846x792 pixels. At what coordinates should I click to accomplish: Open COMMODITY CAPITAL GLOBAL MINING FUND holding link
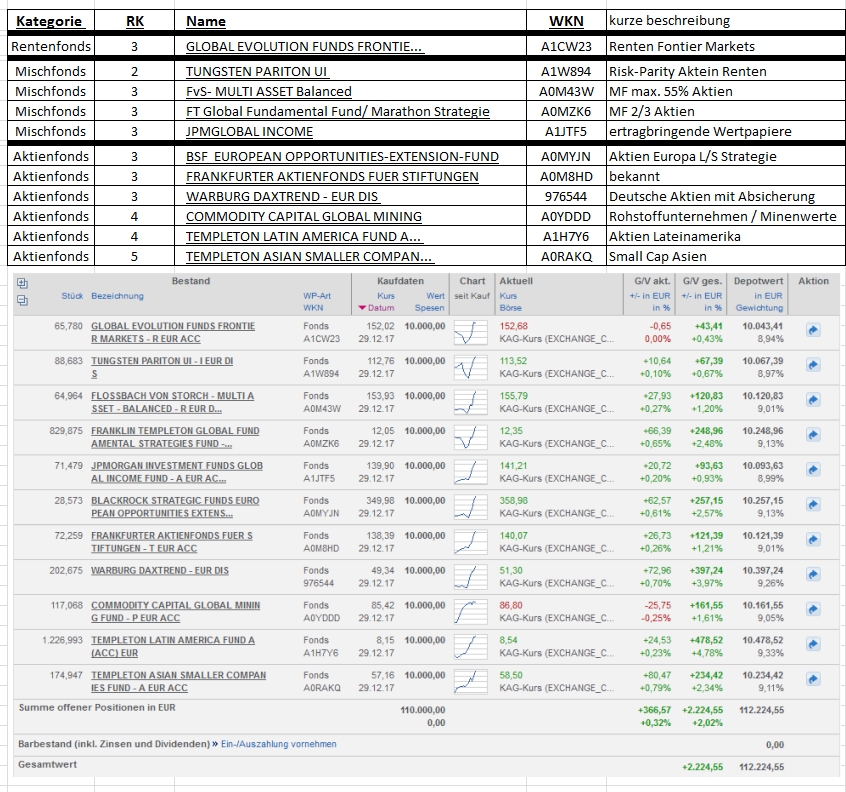175,612
